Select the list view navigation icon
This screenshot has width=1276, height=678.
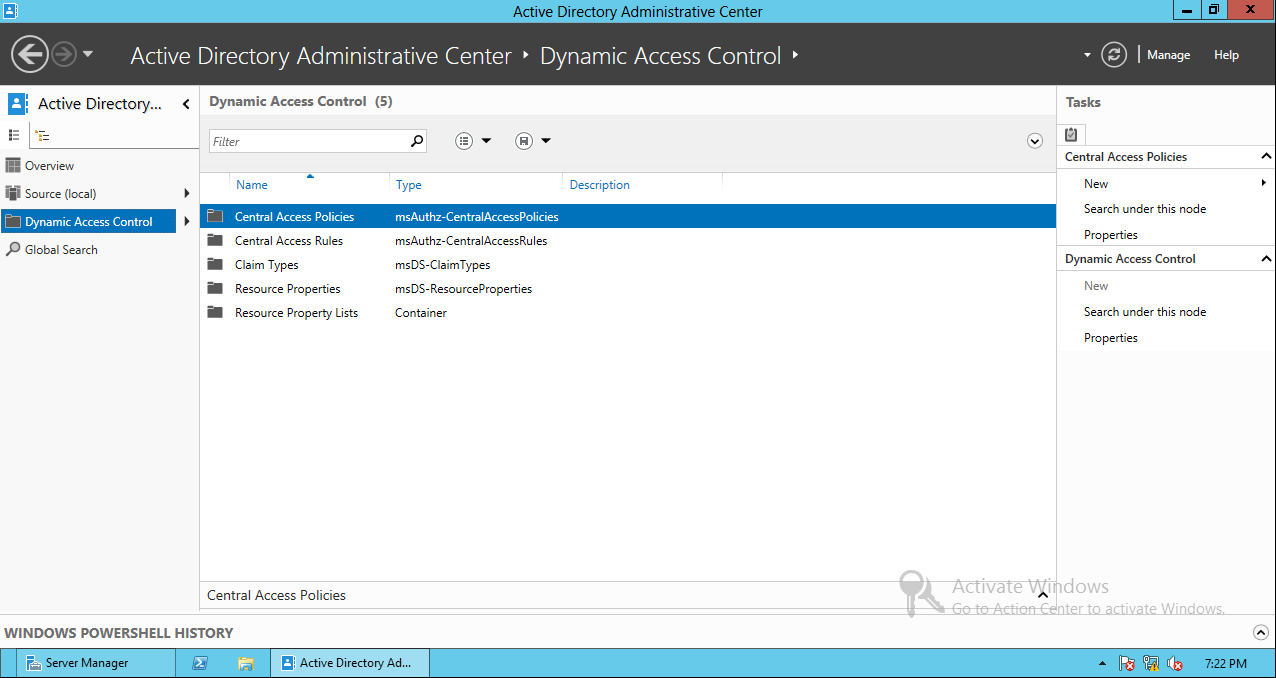[x=14, y=135]
